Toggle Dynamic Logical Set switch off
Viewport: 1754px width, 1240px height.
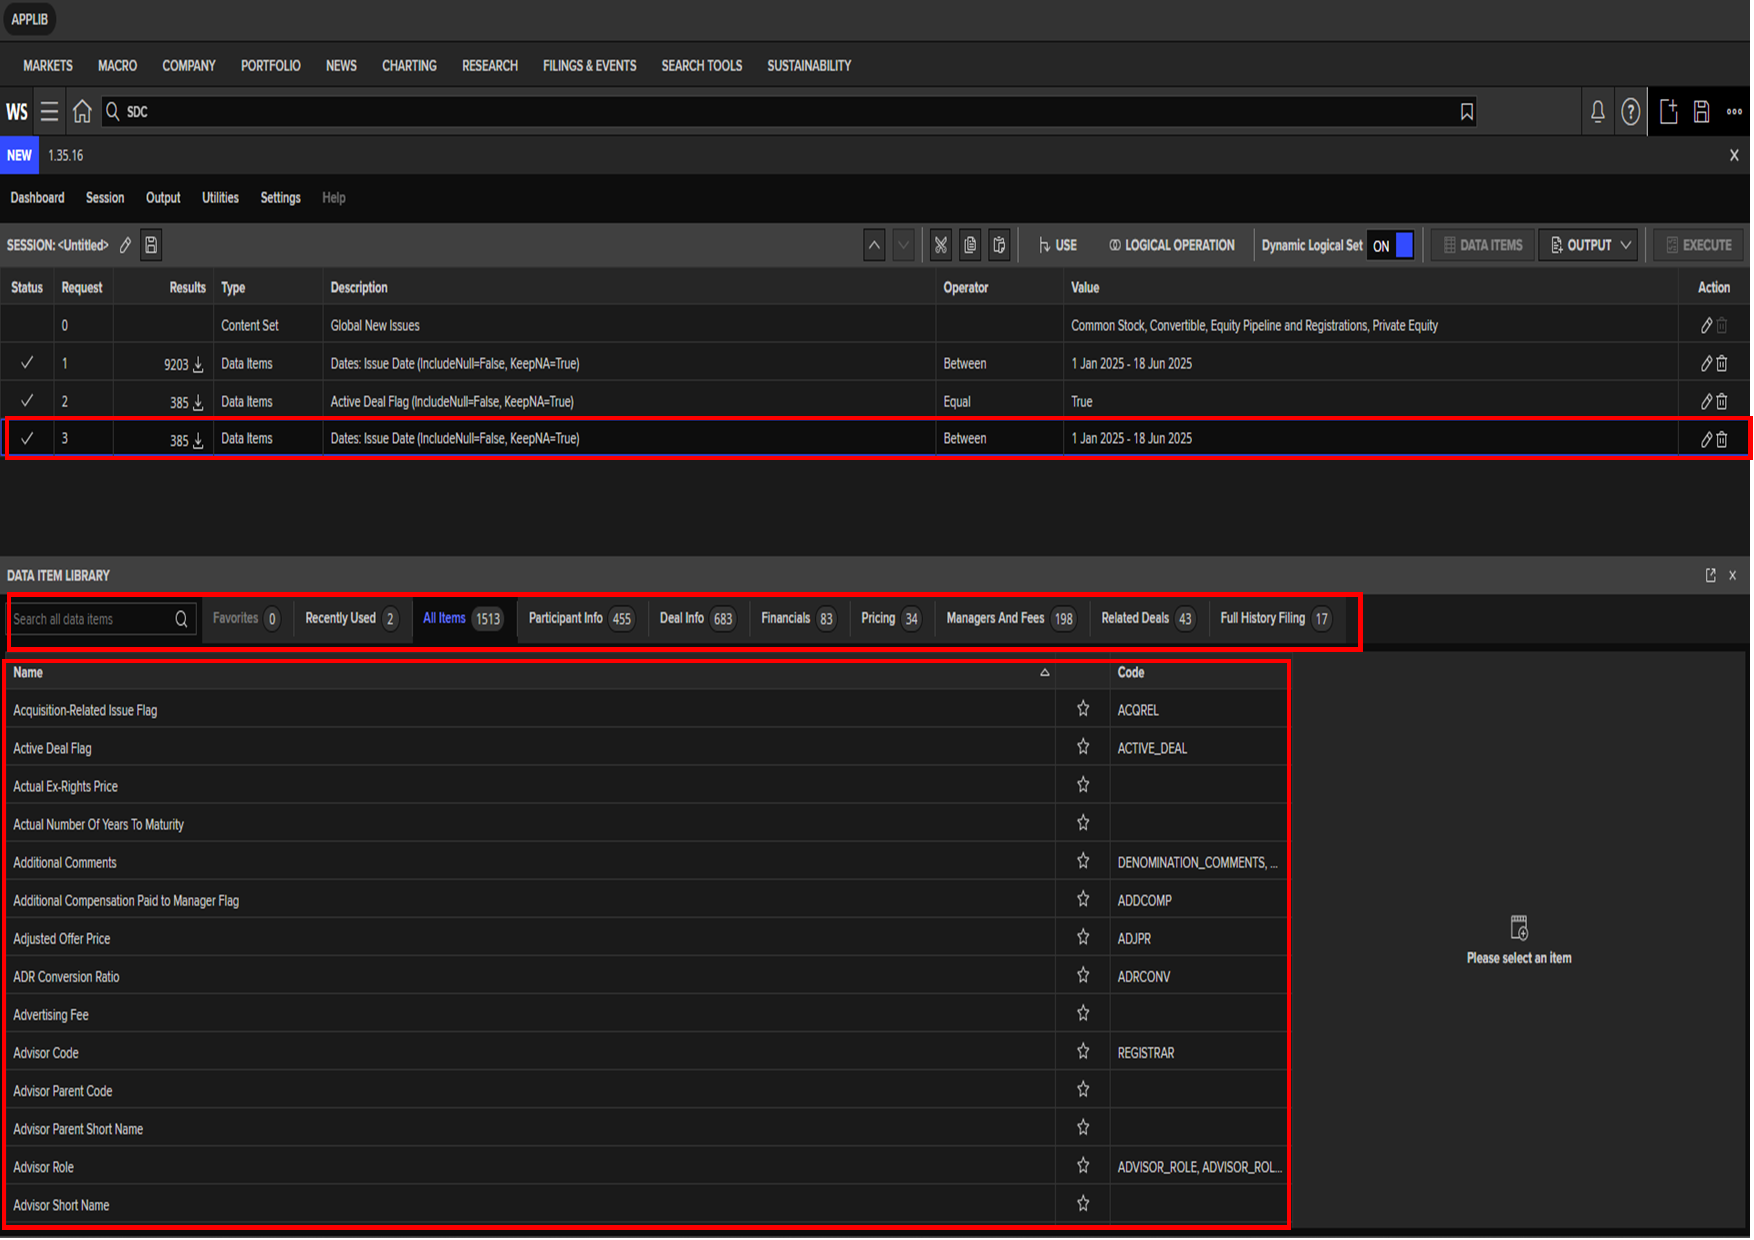pyautogui.click(x=1391, y=246)
